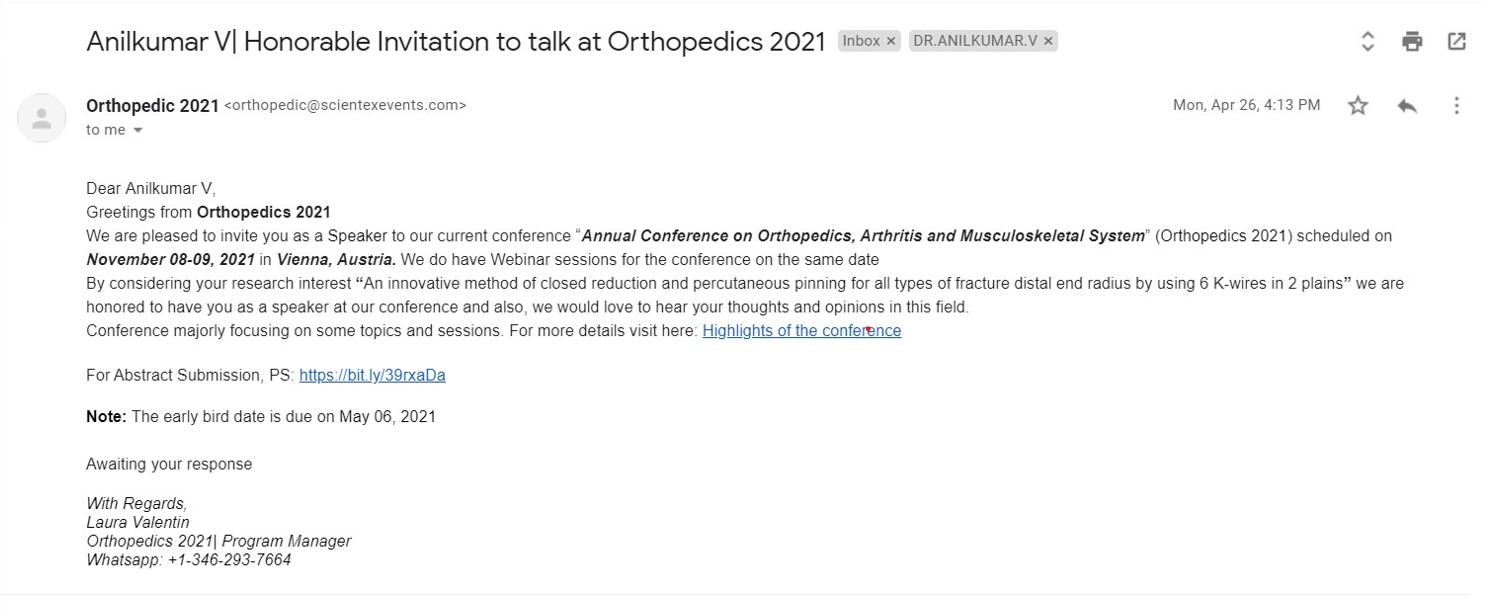Image resolution: width=1492 pixels, height=616 pixels.
Task: Click the DR.ANILKUMAR.V label chip
Action: coord(975,42)
